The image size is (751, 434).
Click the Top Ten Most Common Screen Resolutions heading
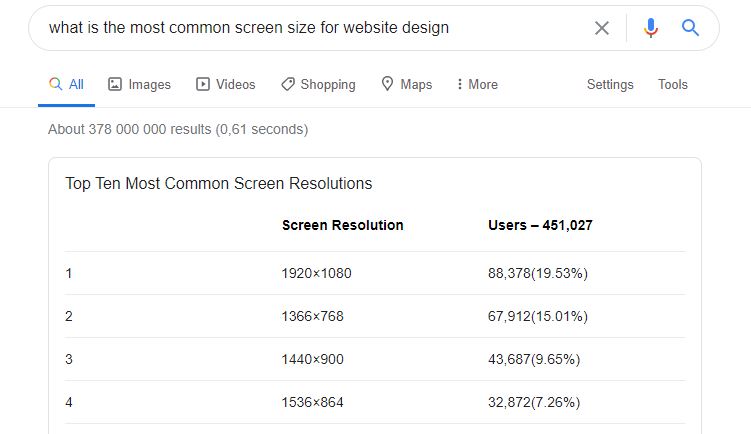tap(218, 183)
